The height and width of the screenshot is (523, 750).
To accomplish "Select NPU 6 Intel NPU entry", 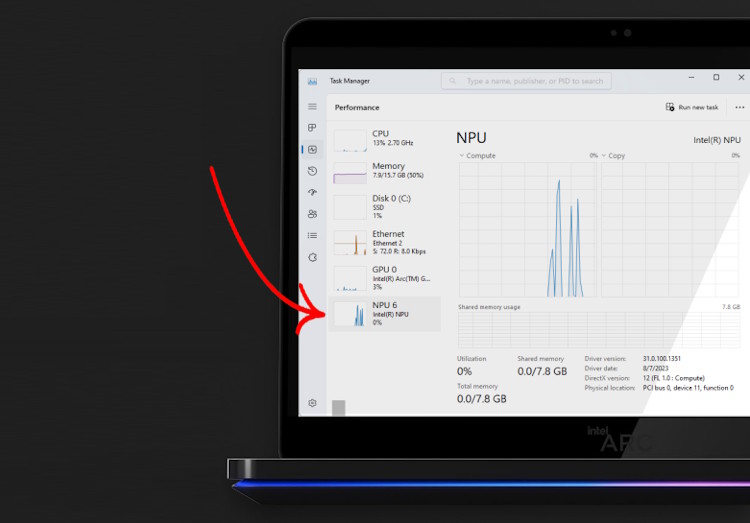I will point(385,313).
